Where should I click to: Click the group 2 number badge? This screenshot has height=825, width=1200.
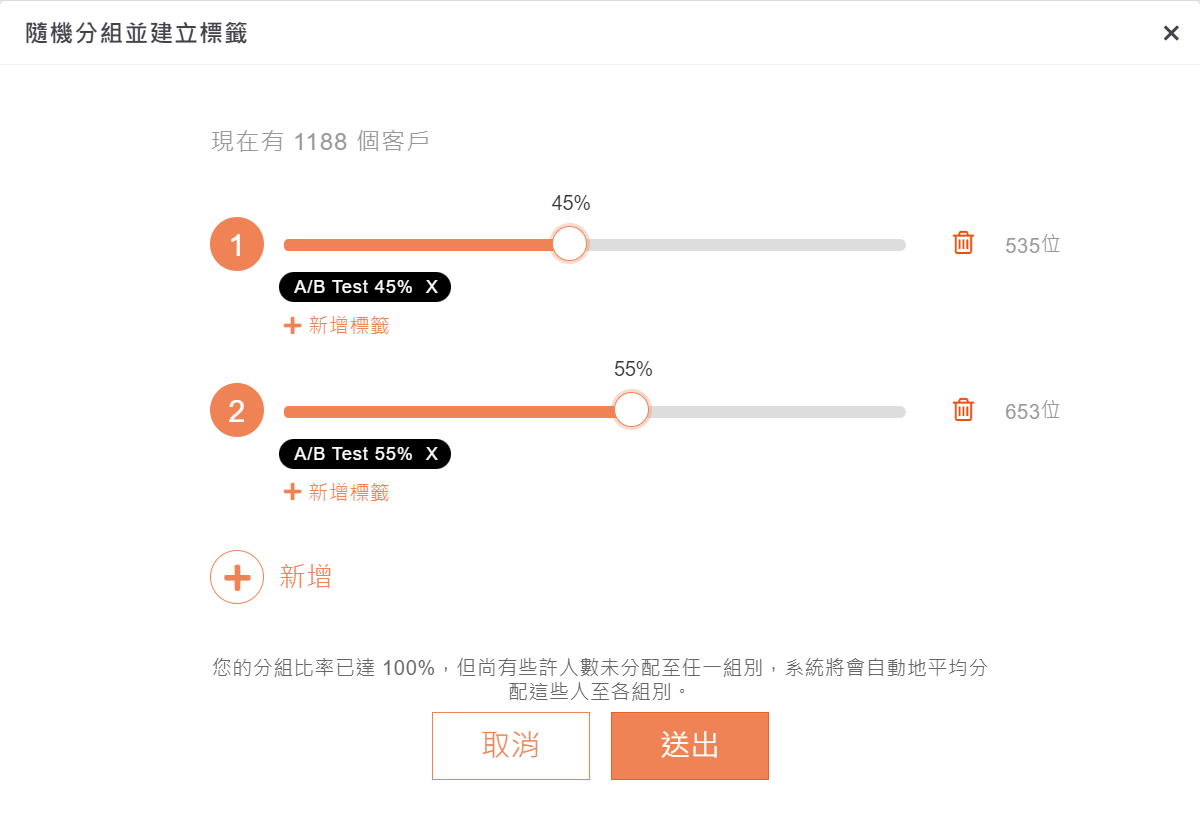237,410
